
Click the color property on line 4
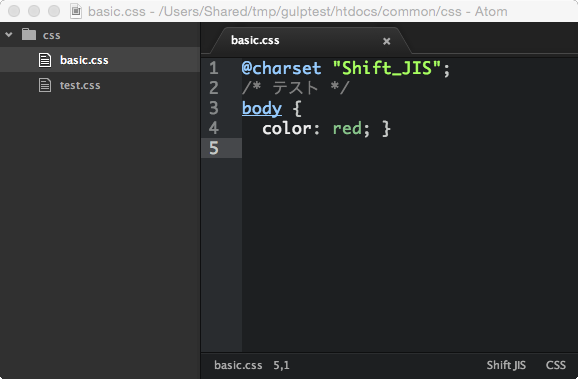[286, 129]
